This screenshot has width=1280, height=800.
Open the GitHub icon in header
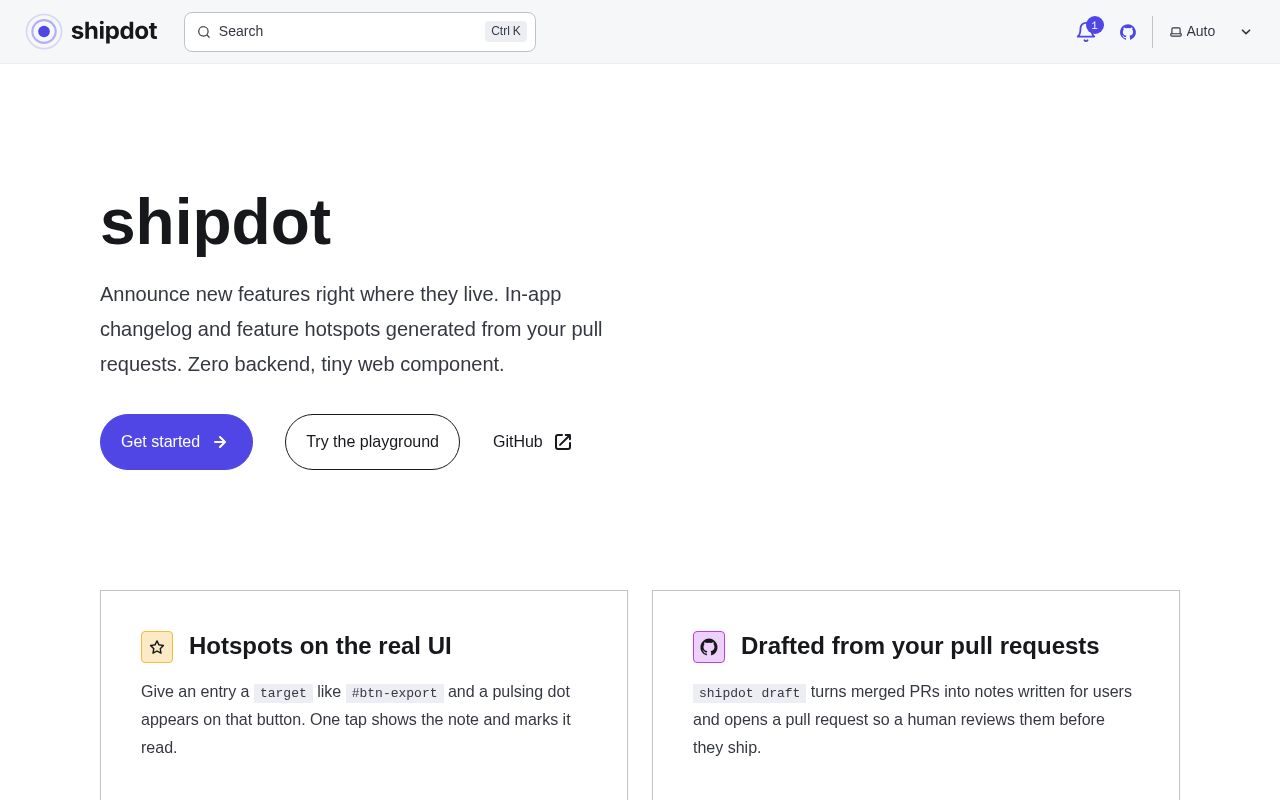click(x=1128, y=32)
